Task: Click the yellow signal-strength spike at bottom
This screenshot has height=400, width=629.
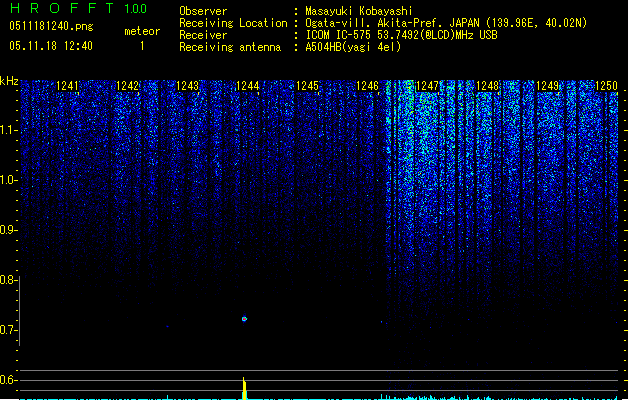Action: (x=244, y=388)
